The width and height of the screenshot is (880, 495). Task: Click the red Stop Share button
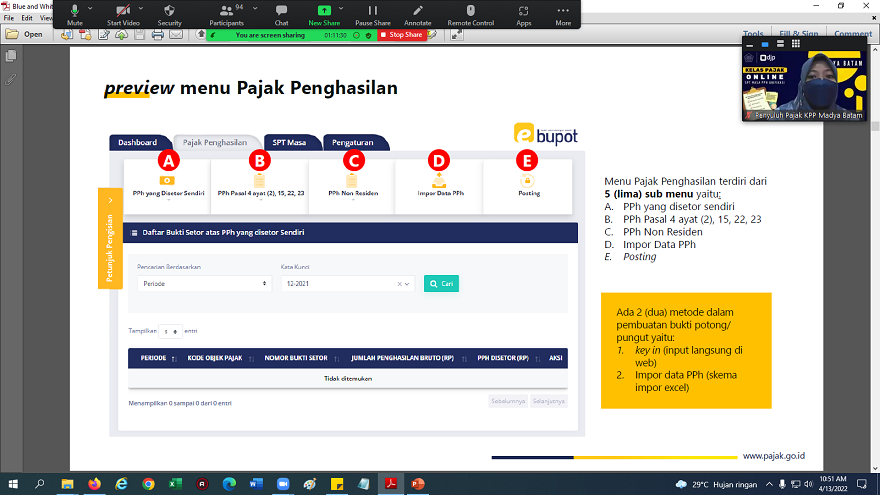click(401, 35)
